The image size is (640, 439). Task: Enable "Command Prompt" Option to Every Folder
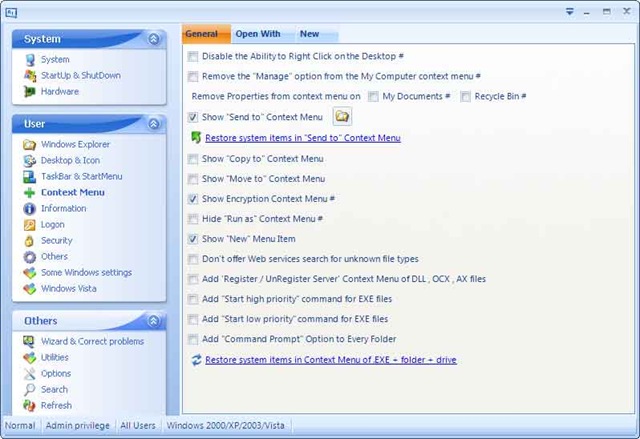193,339
